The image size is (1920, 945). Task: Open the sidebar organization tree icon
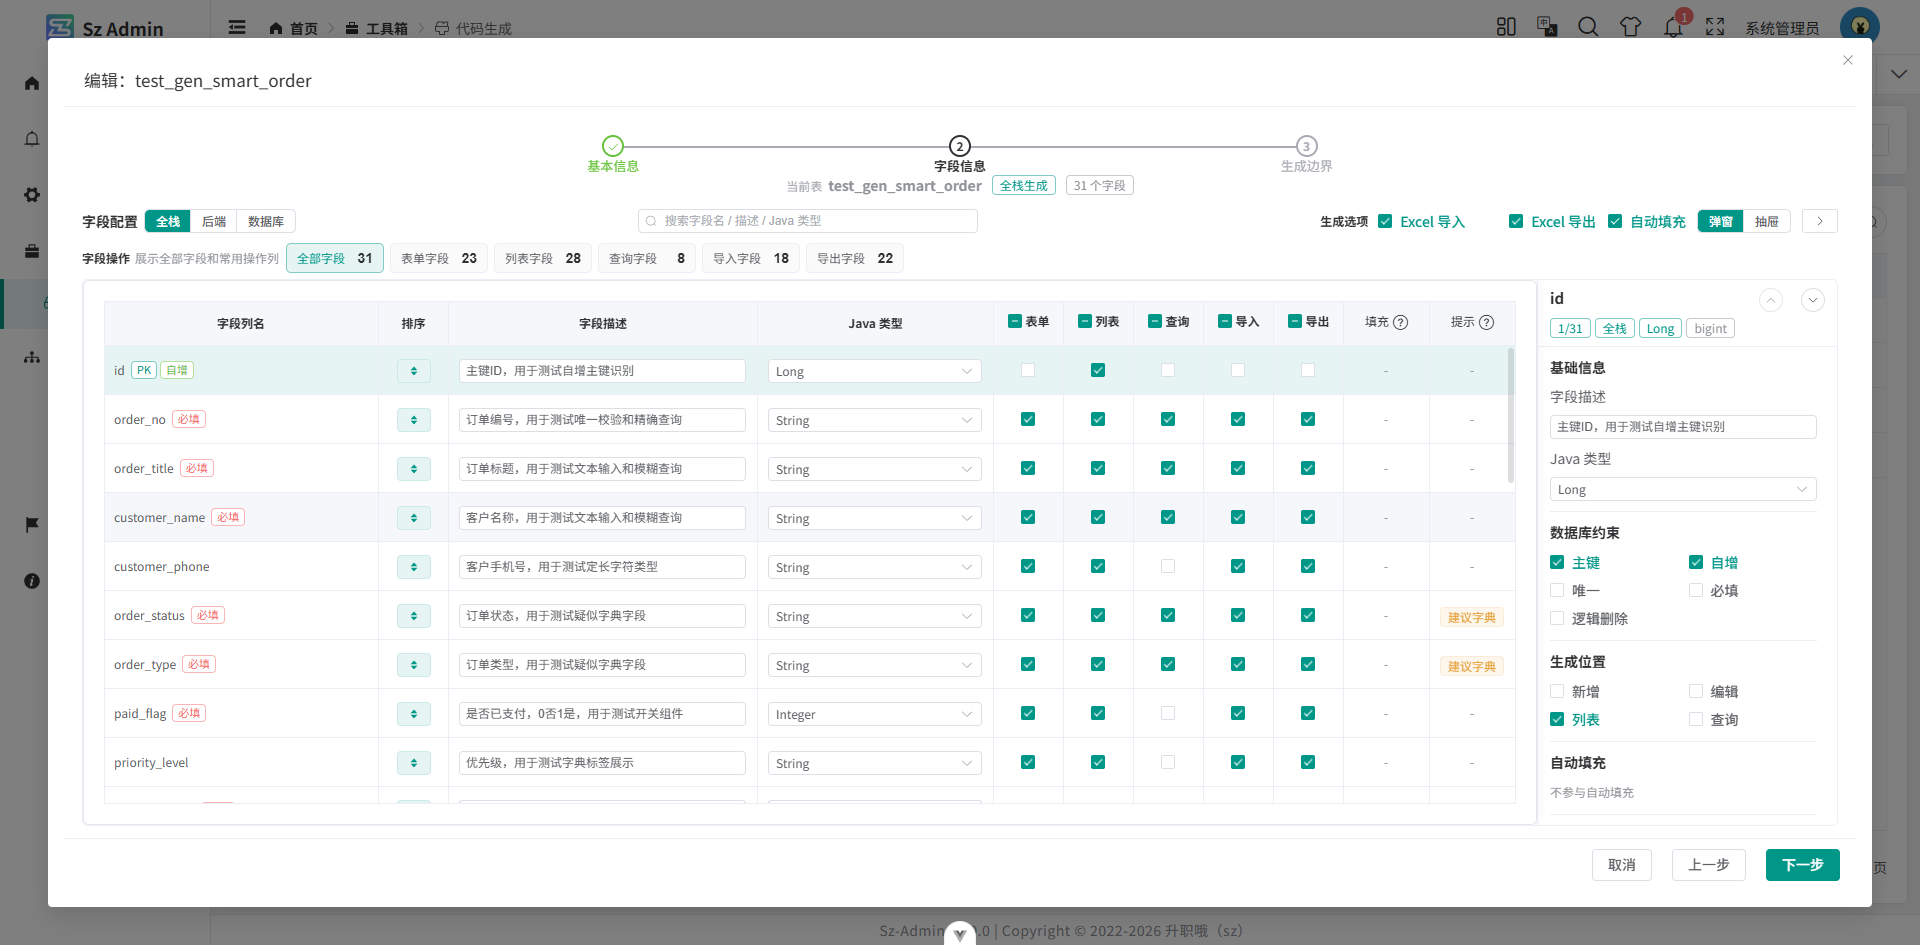pos(32,357)
